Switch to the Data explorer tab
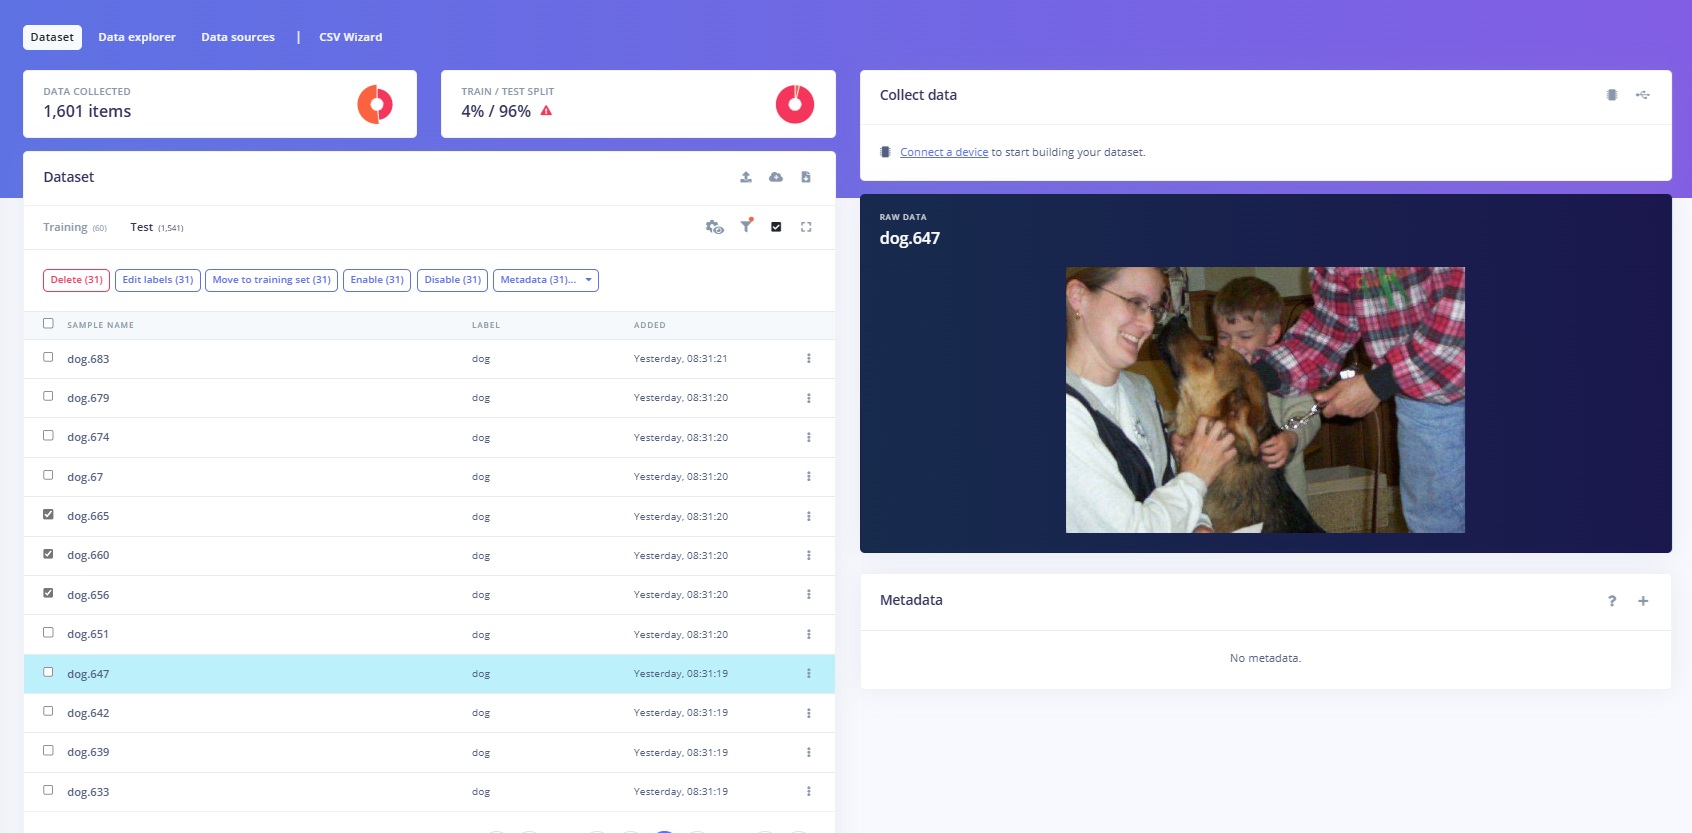Viewport: 1692px width, 833px height. pyautogui.click(x=136, y=37)
